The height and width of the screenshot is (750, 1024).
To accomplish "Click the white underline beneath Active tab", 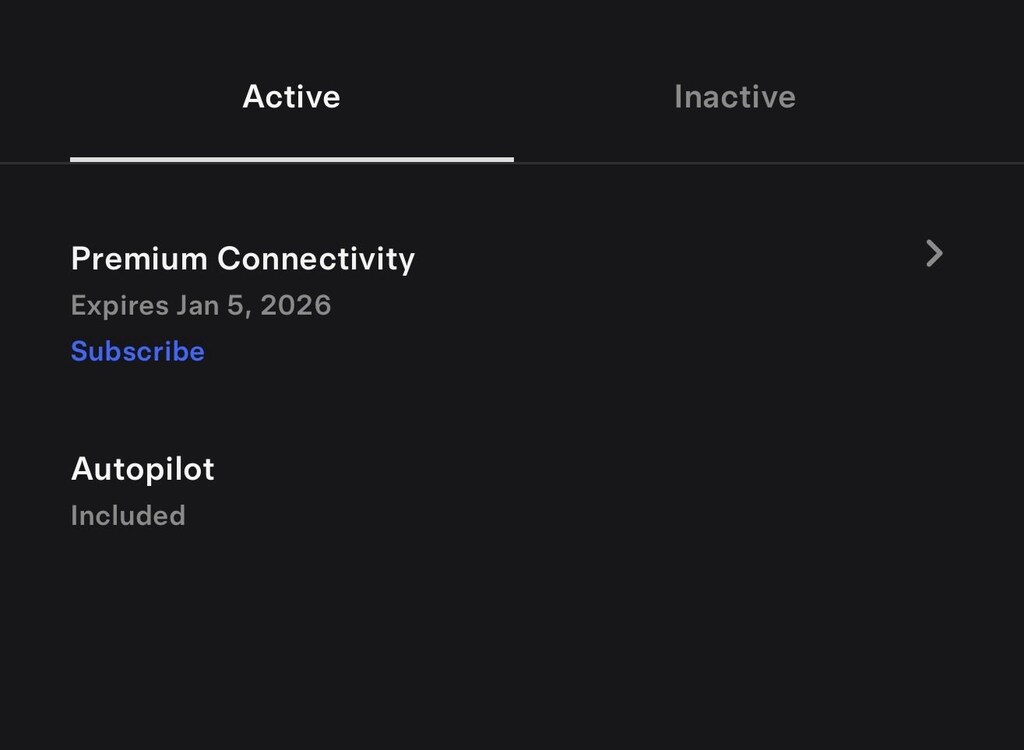I will point(291,159).
